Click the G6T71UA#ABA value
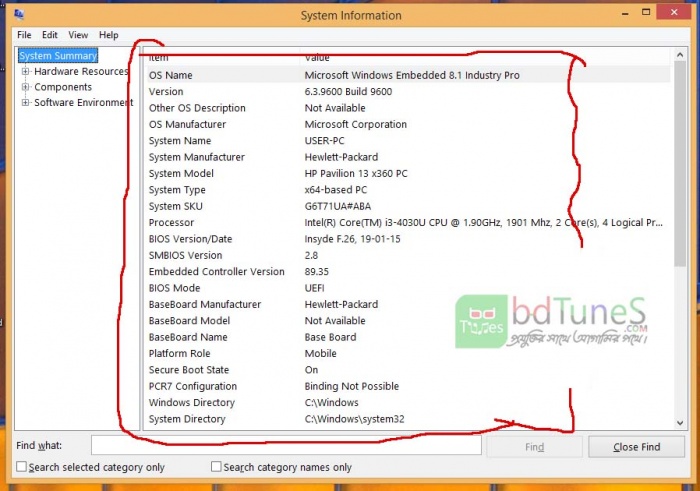 click(338, 206)
